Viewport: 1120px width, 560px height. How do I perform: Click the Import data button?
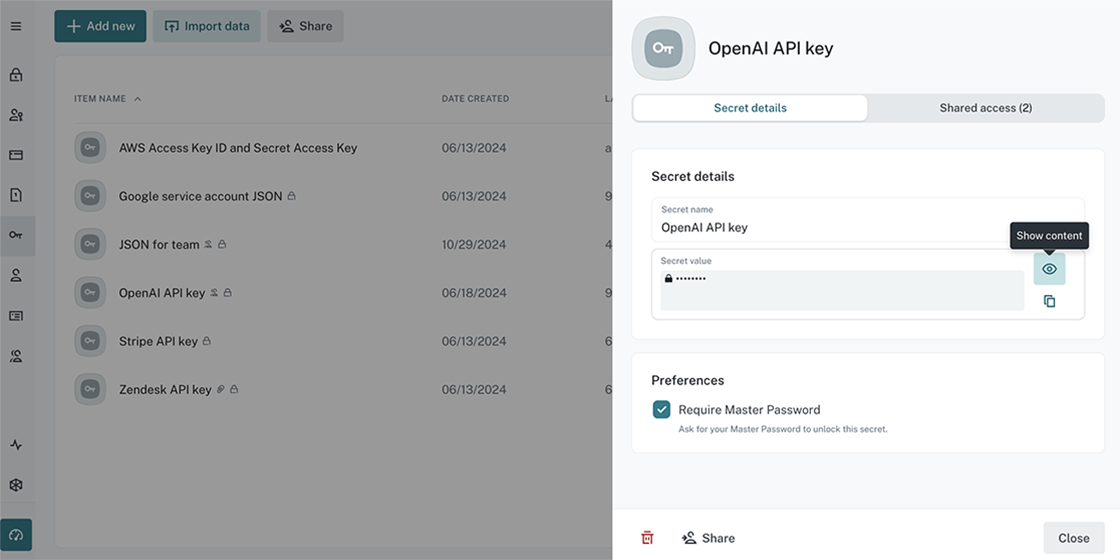207,26
